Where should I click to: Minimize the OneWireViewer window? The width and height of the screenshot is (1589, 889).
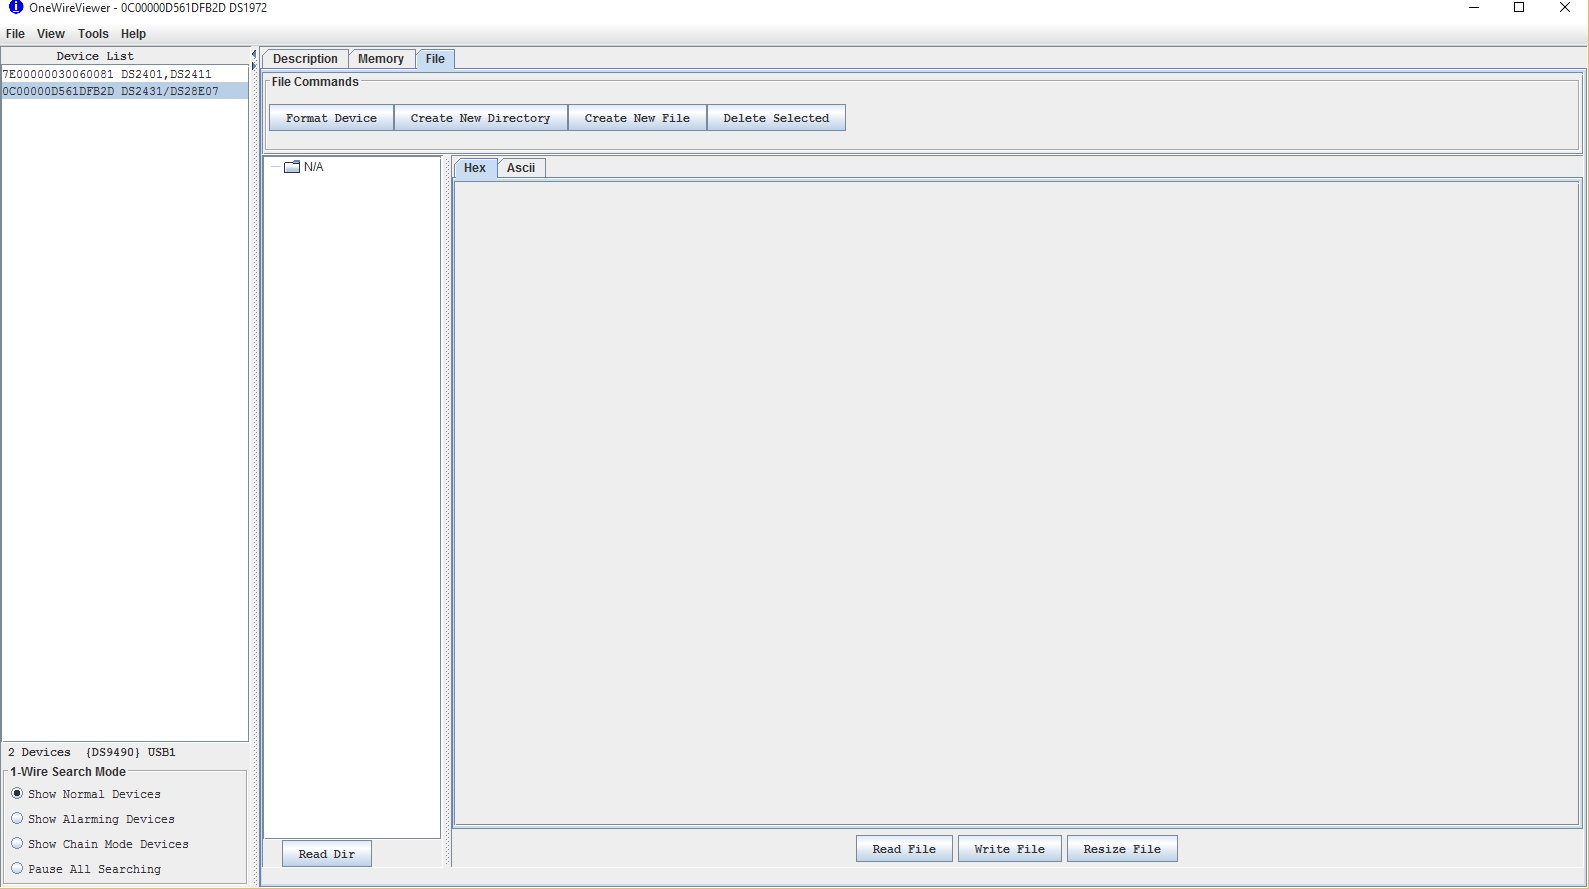(x=1474, y=8)
